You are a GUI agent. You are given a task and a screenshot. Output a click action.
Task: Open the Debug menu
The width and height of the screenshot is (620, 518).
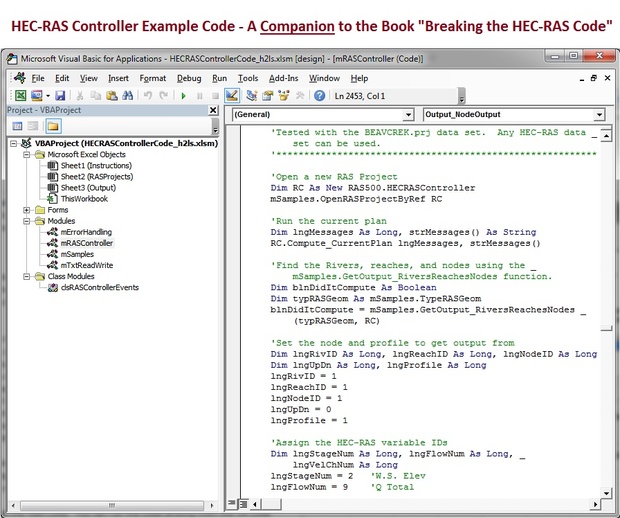(x=189, y=78)
